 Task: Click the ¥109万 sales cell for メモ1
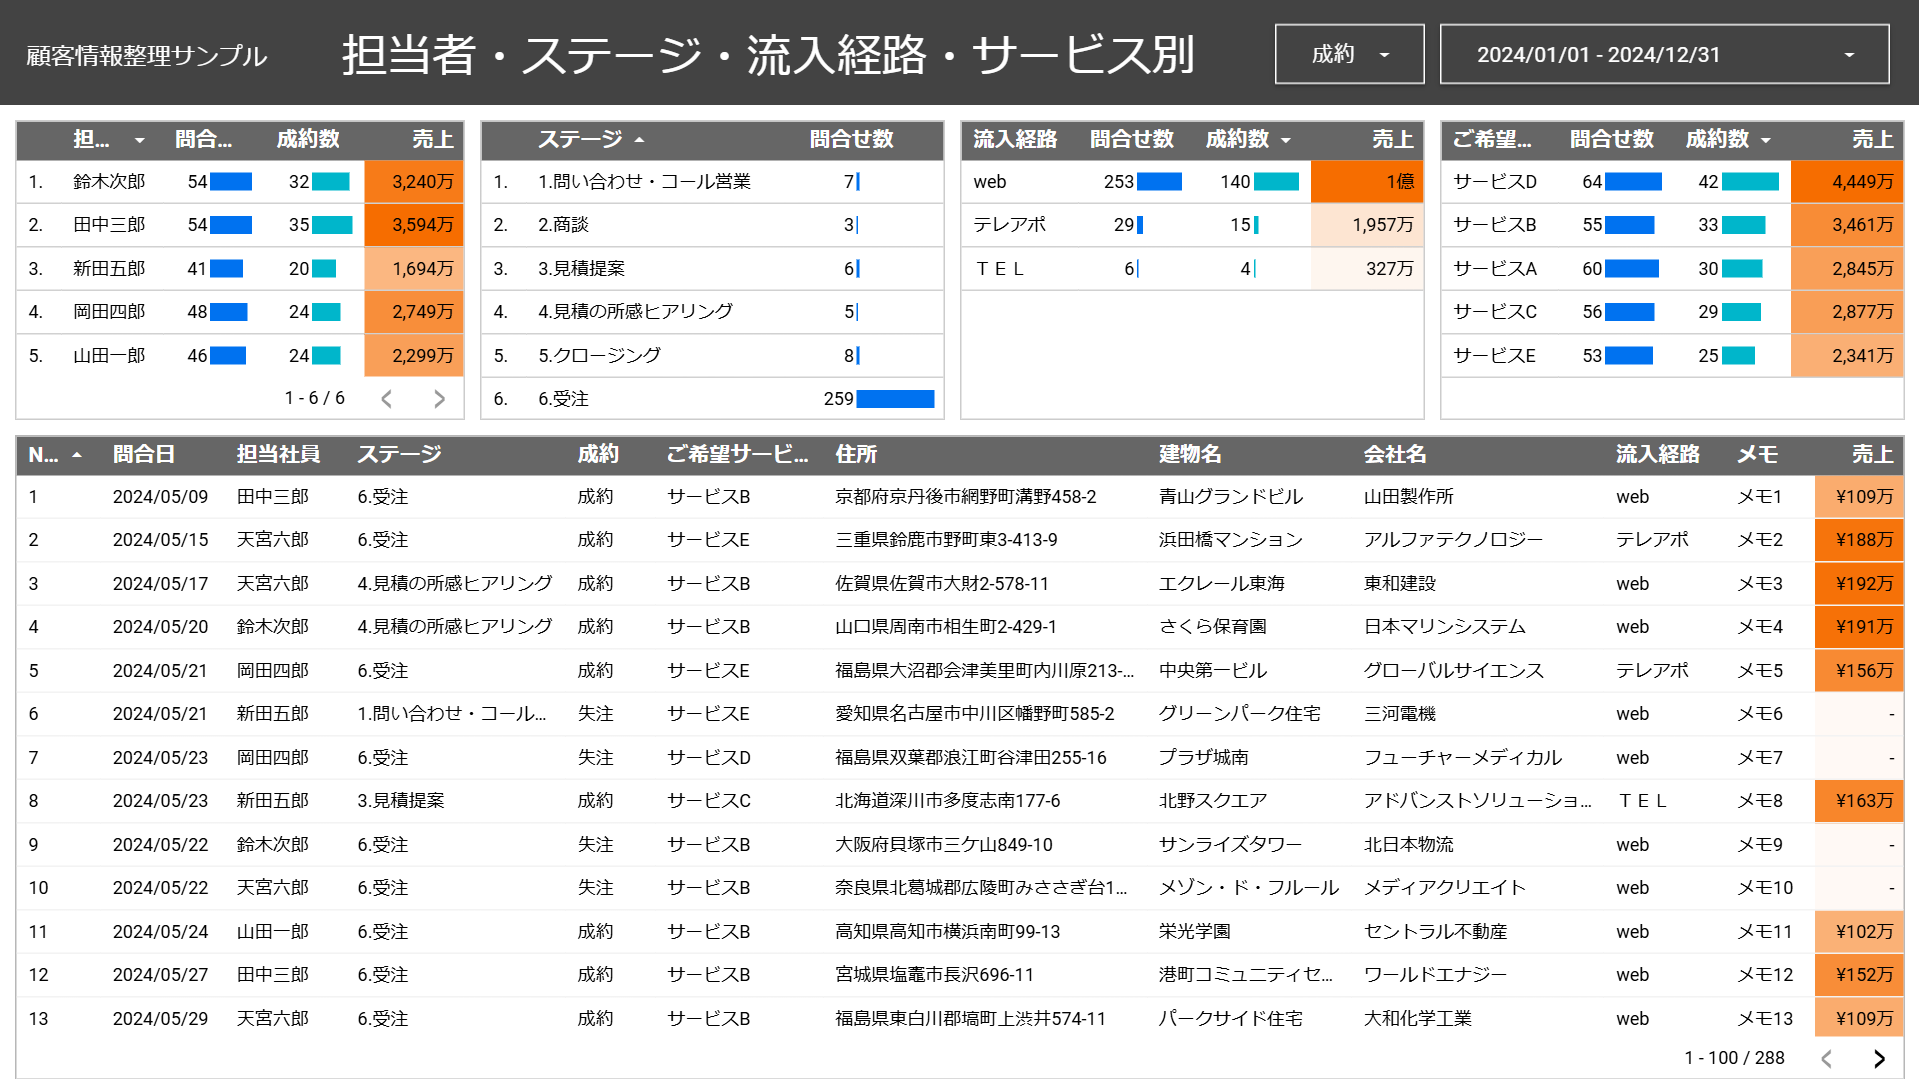click(x=1859, y=497)
